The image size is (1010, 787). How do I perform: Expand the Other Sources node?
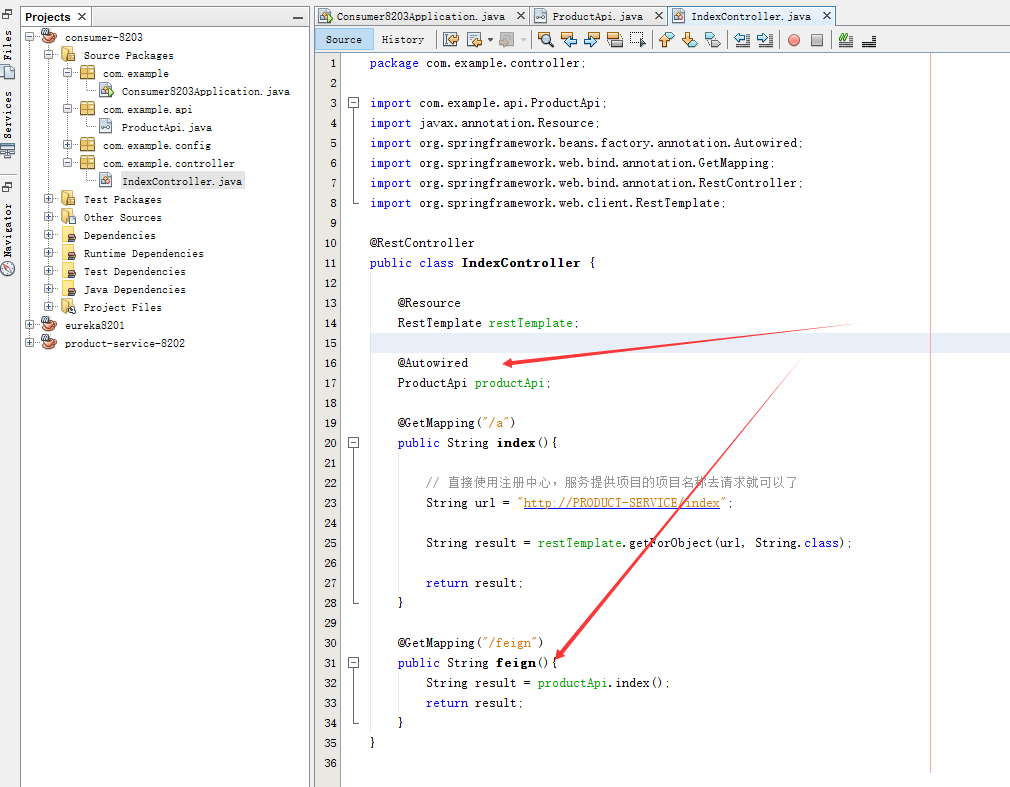48,216
